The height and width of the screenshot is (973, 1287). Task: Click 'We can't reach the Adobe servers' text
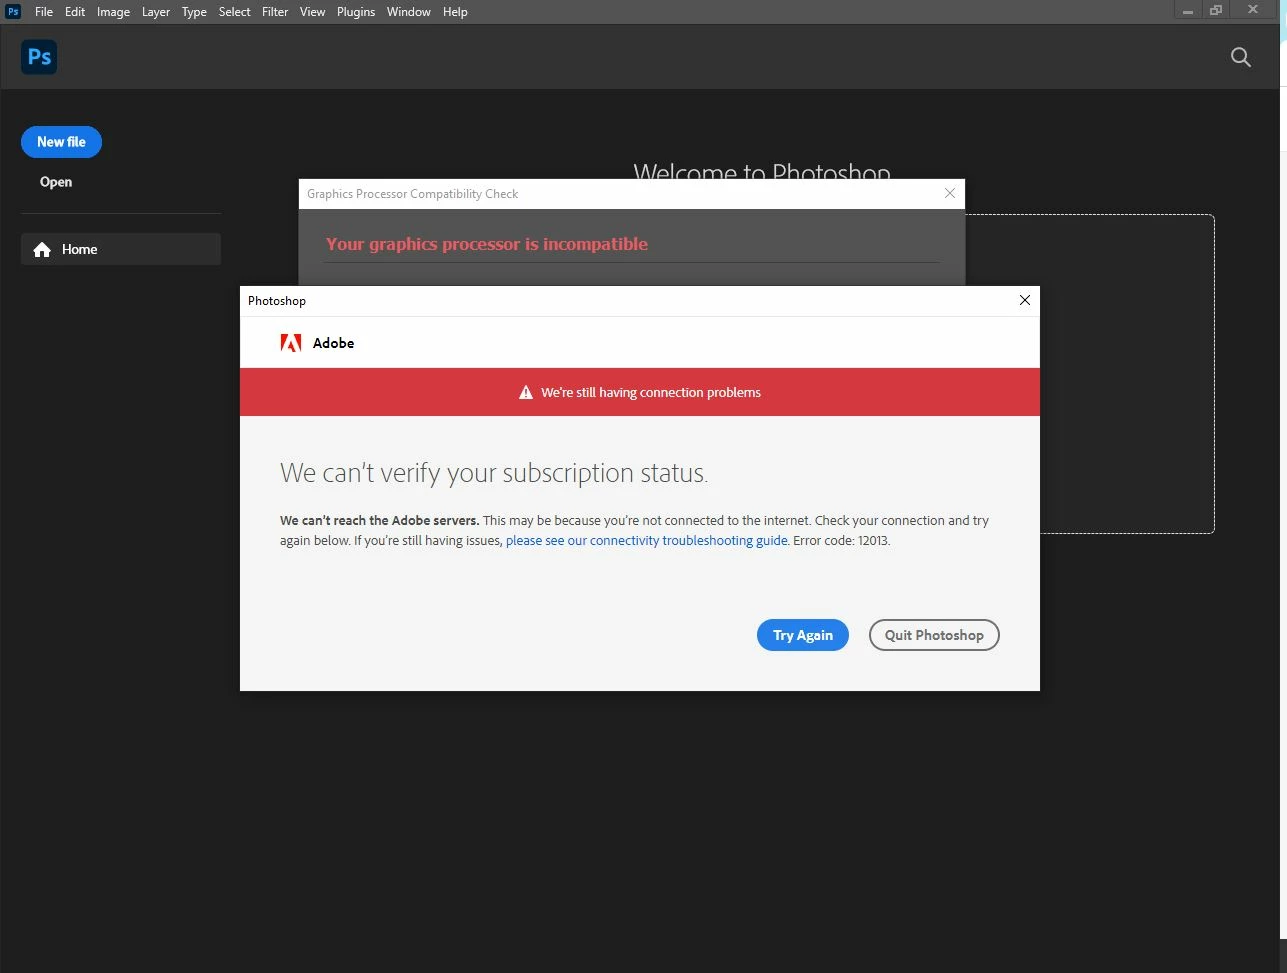tap(380, 521)
